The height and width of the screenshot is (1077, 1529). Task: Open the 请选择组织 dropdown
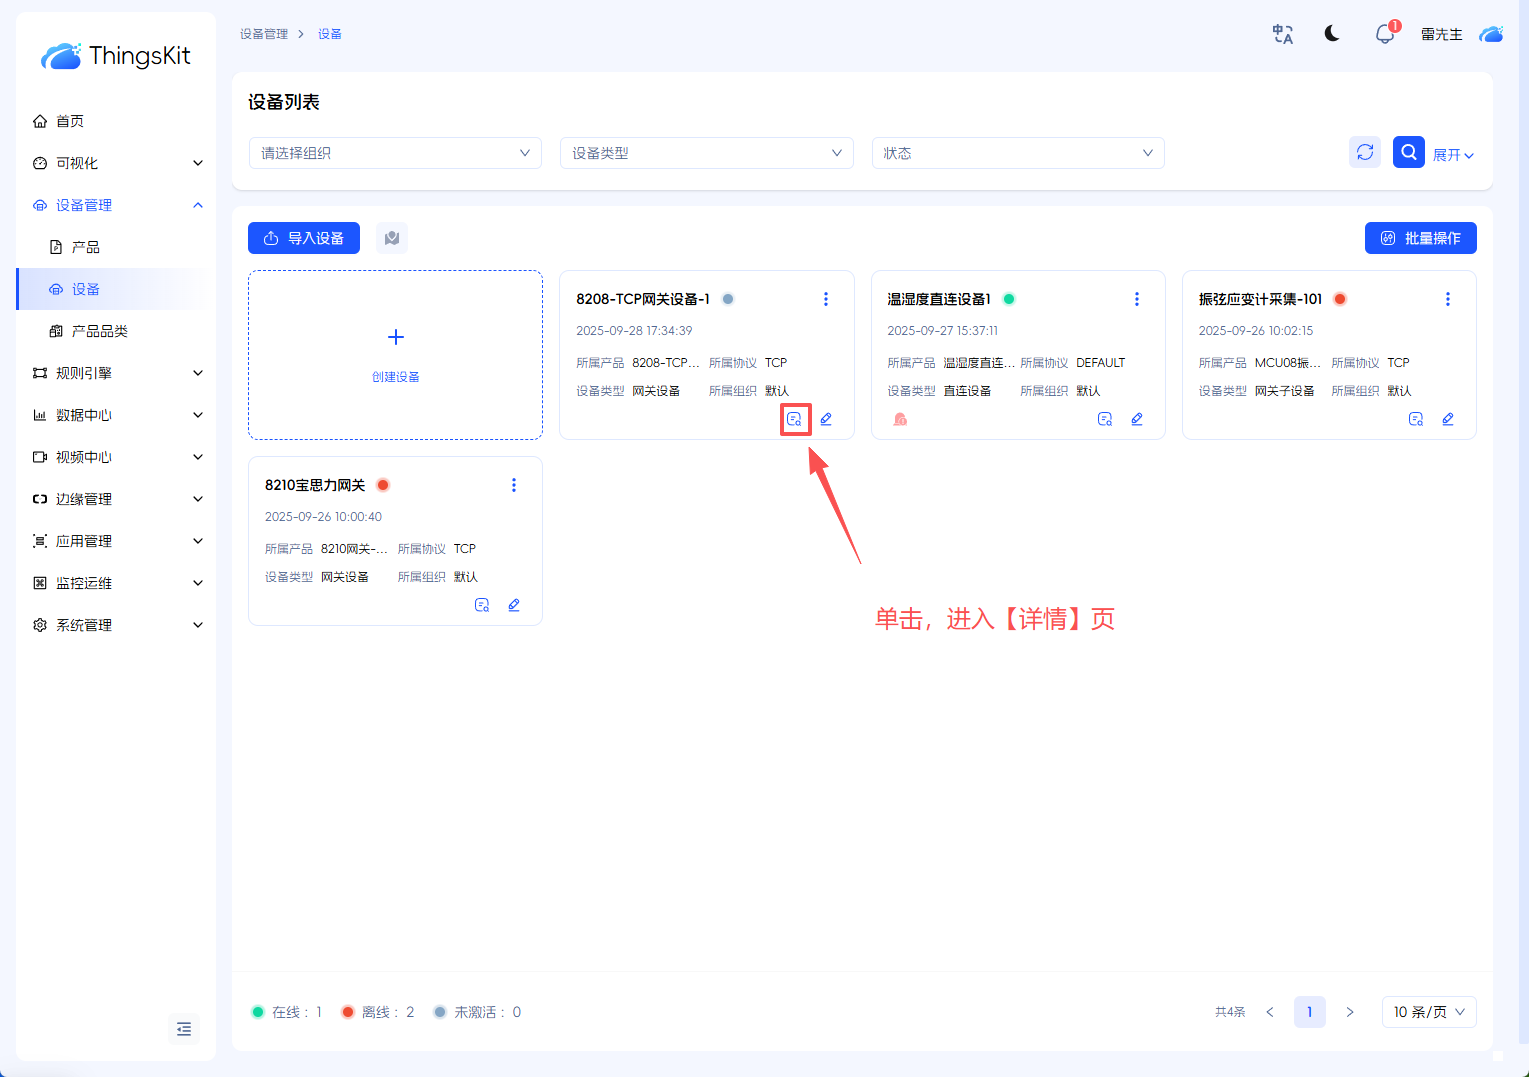395,153
